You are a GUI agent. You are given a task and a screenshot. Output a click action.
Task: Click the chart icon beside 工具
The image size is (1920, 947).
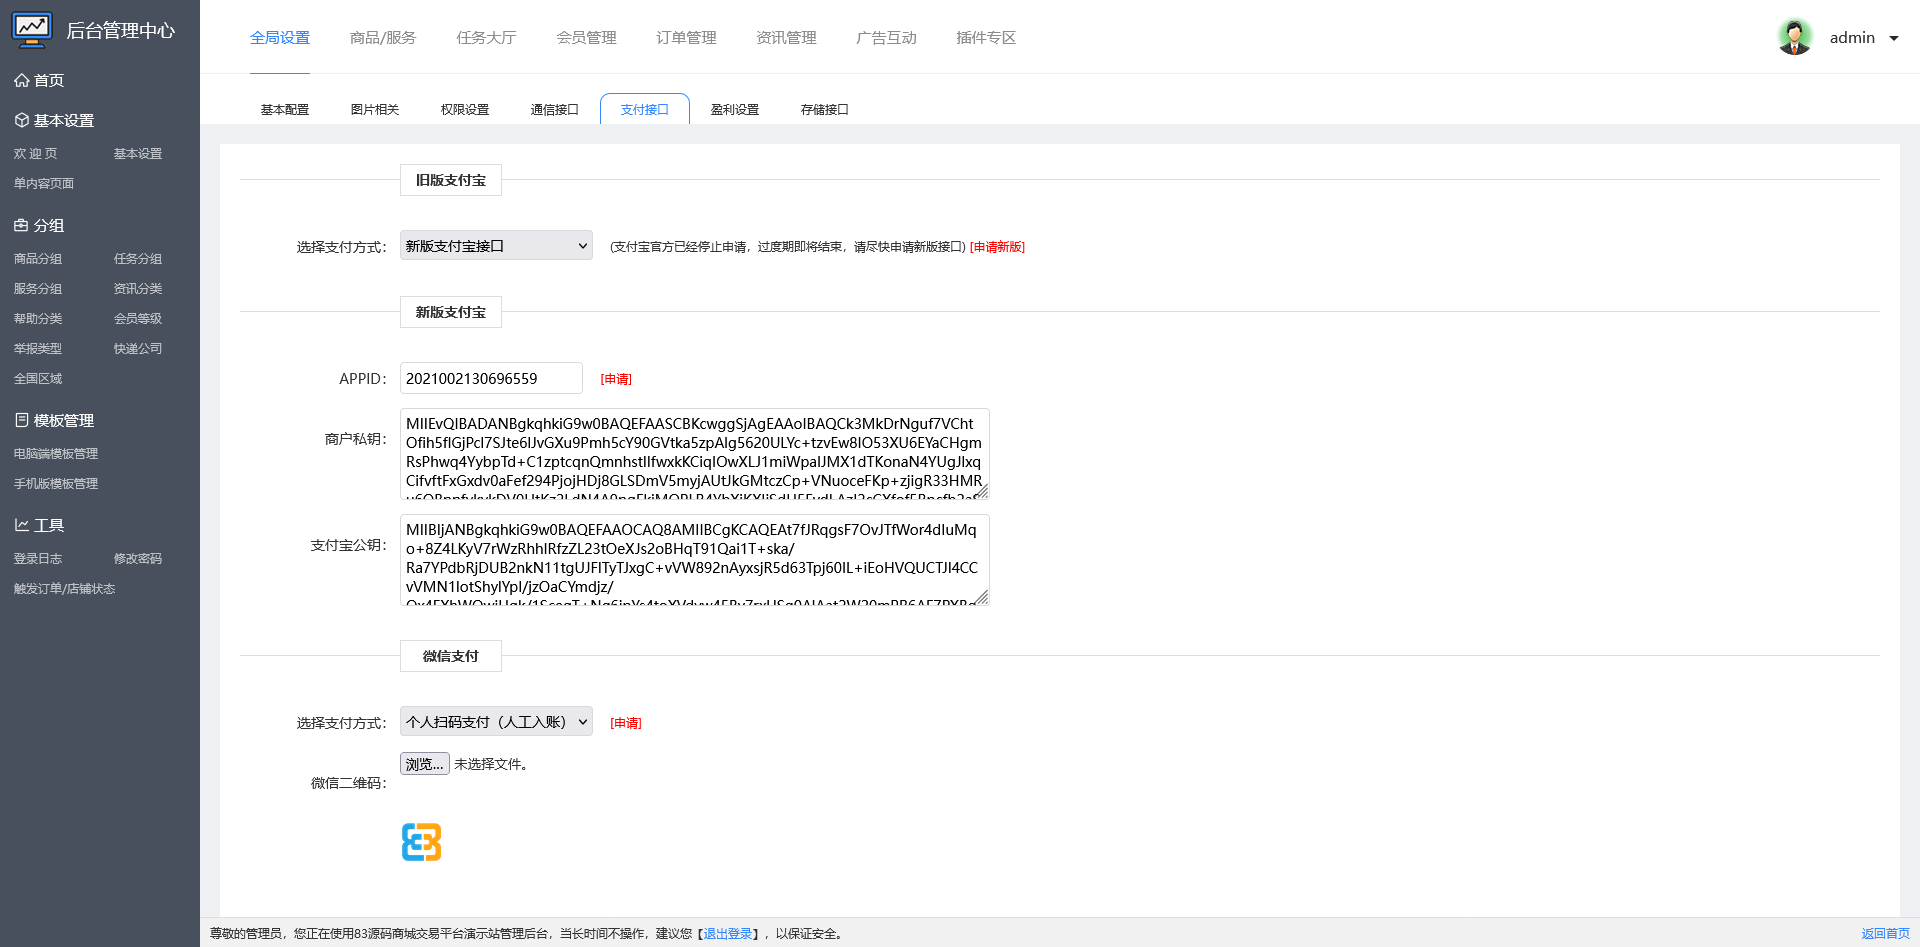[x=21, y=525]
